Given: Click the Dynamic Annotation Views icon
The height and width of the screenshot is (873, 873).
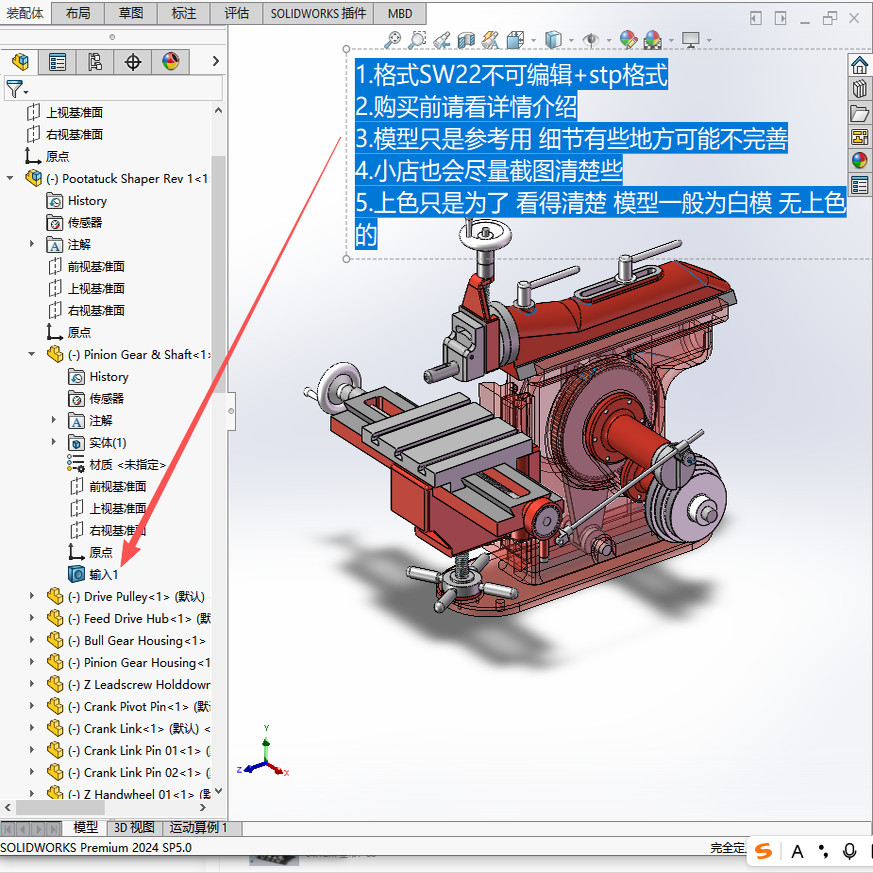Looking at the screenshot, I should point(491,40).
